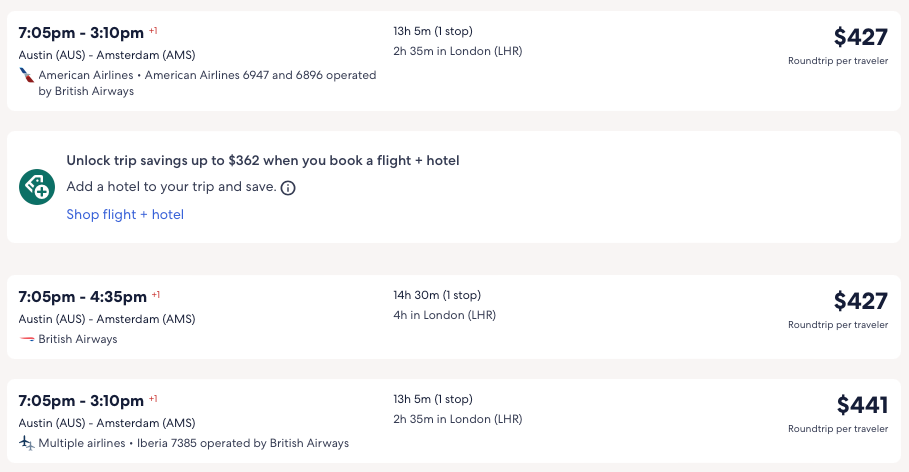The width and height of the screenshot is (909, 472).
Task: Click the $427 price on British Airways flight
Action: pyautogui.click(x=860, y=301)
